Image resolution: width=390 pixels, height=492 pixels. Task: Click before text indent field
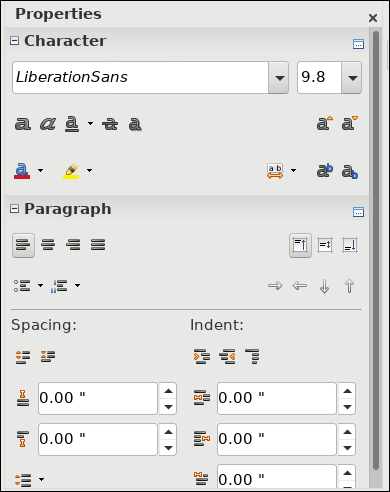click(277, 398)
